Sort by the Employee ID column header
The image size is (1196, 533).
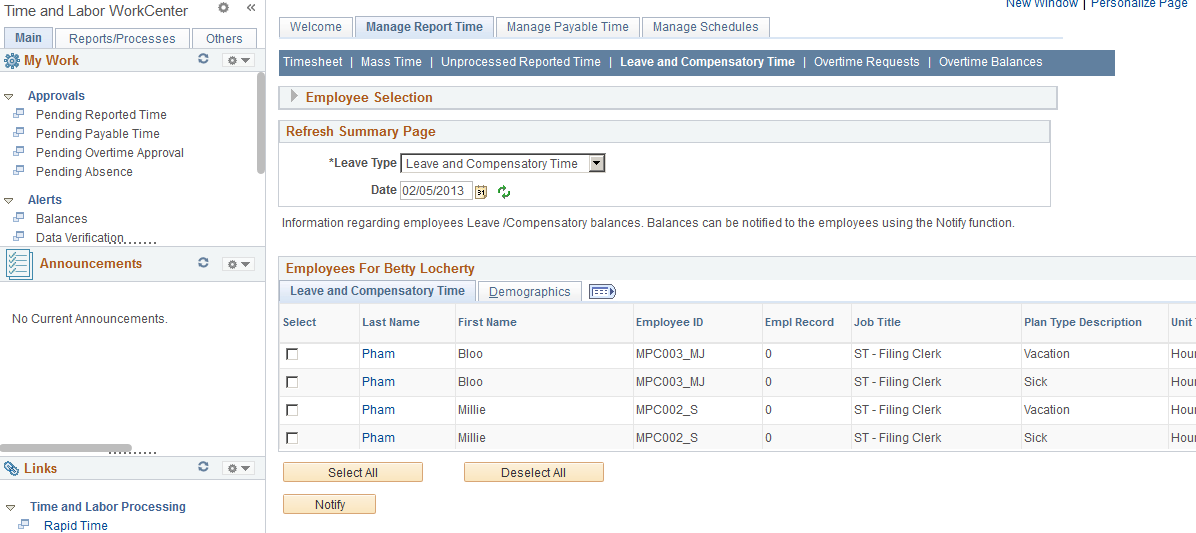669,322
